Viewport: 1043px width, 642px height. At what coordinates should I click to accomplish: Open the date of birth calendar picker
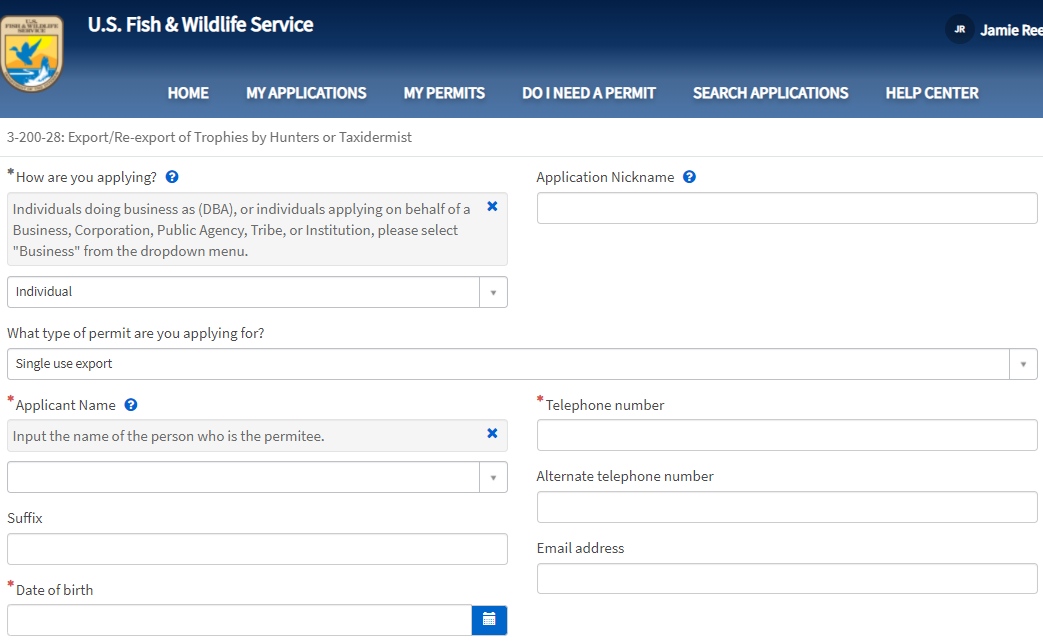click(489, 620)
